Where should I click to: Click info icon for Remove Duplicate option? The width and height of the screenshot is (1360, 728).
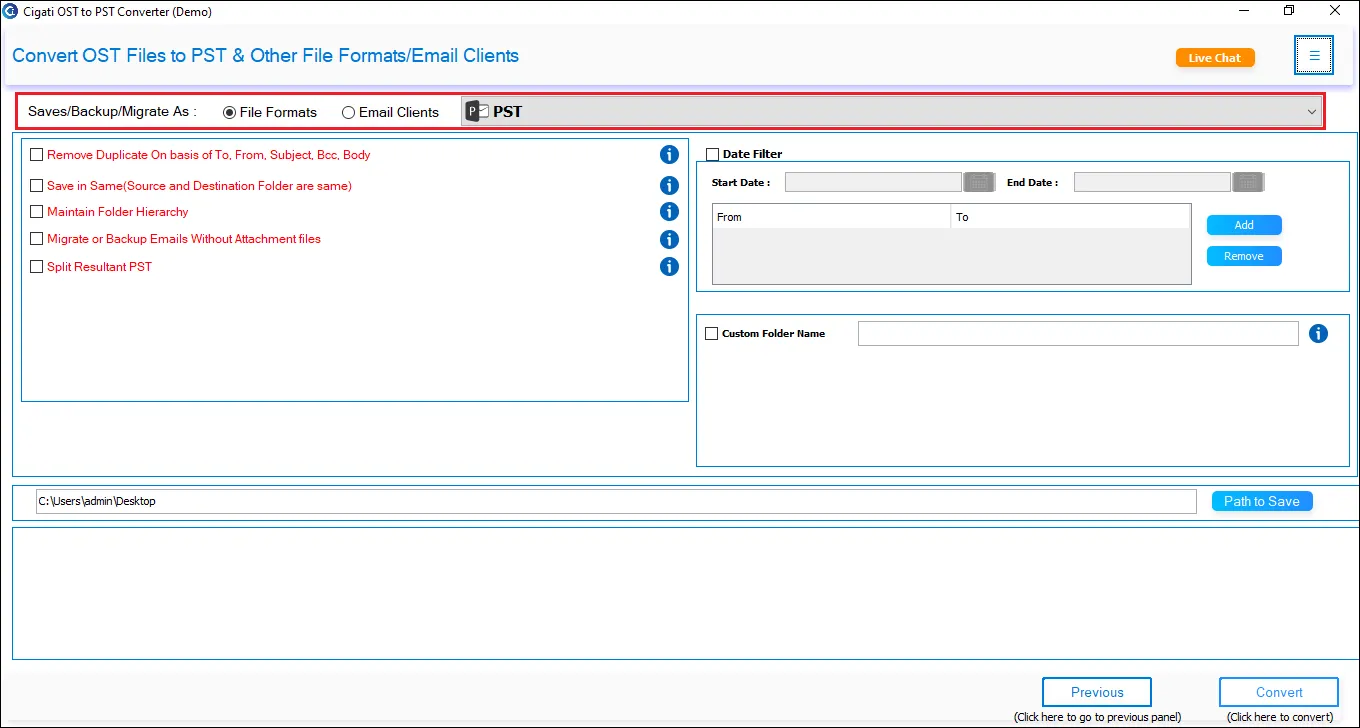(669, 154)
